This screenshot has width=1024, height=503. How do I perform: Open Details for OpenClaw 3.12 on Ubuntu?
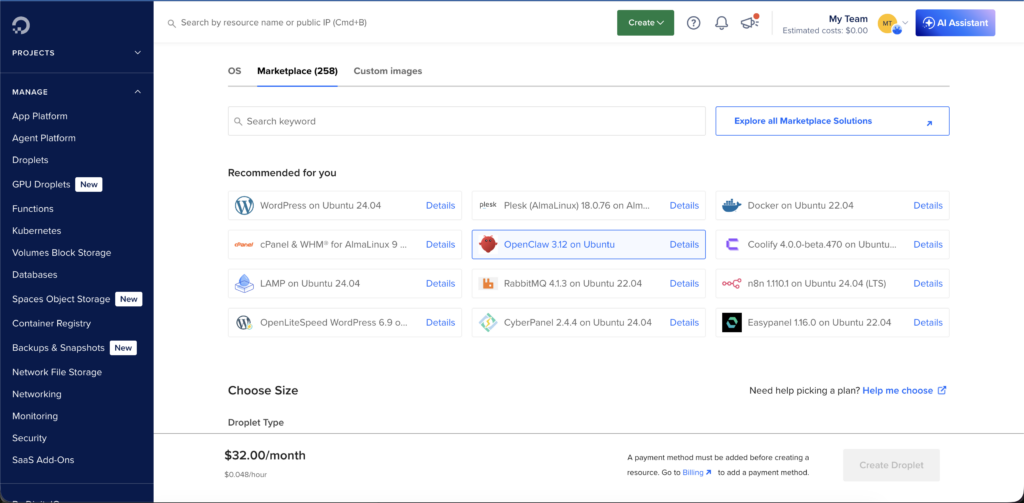click(x=684, y=244)
